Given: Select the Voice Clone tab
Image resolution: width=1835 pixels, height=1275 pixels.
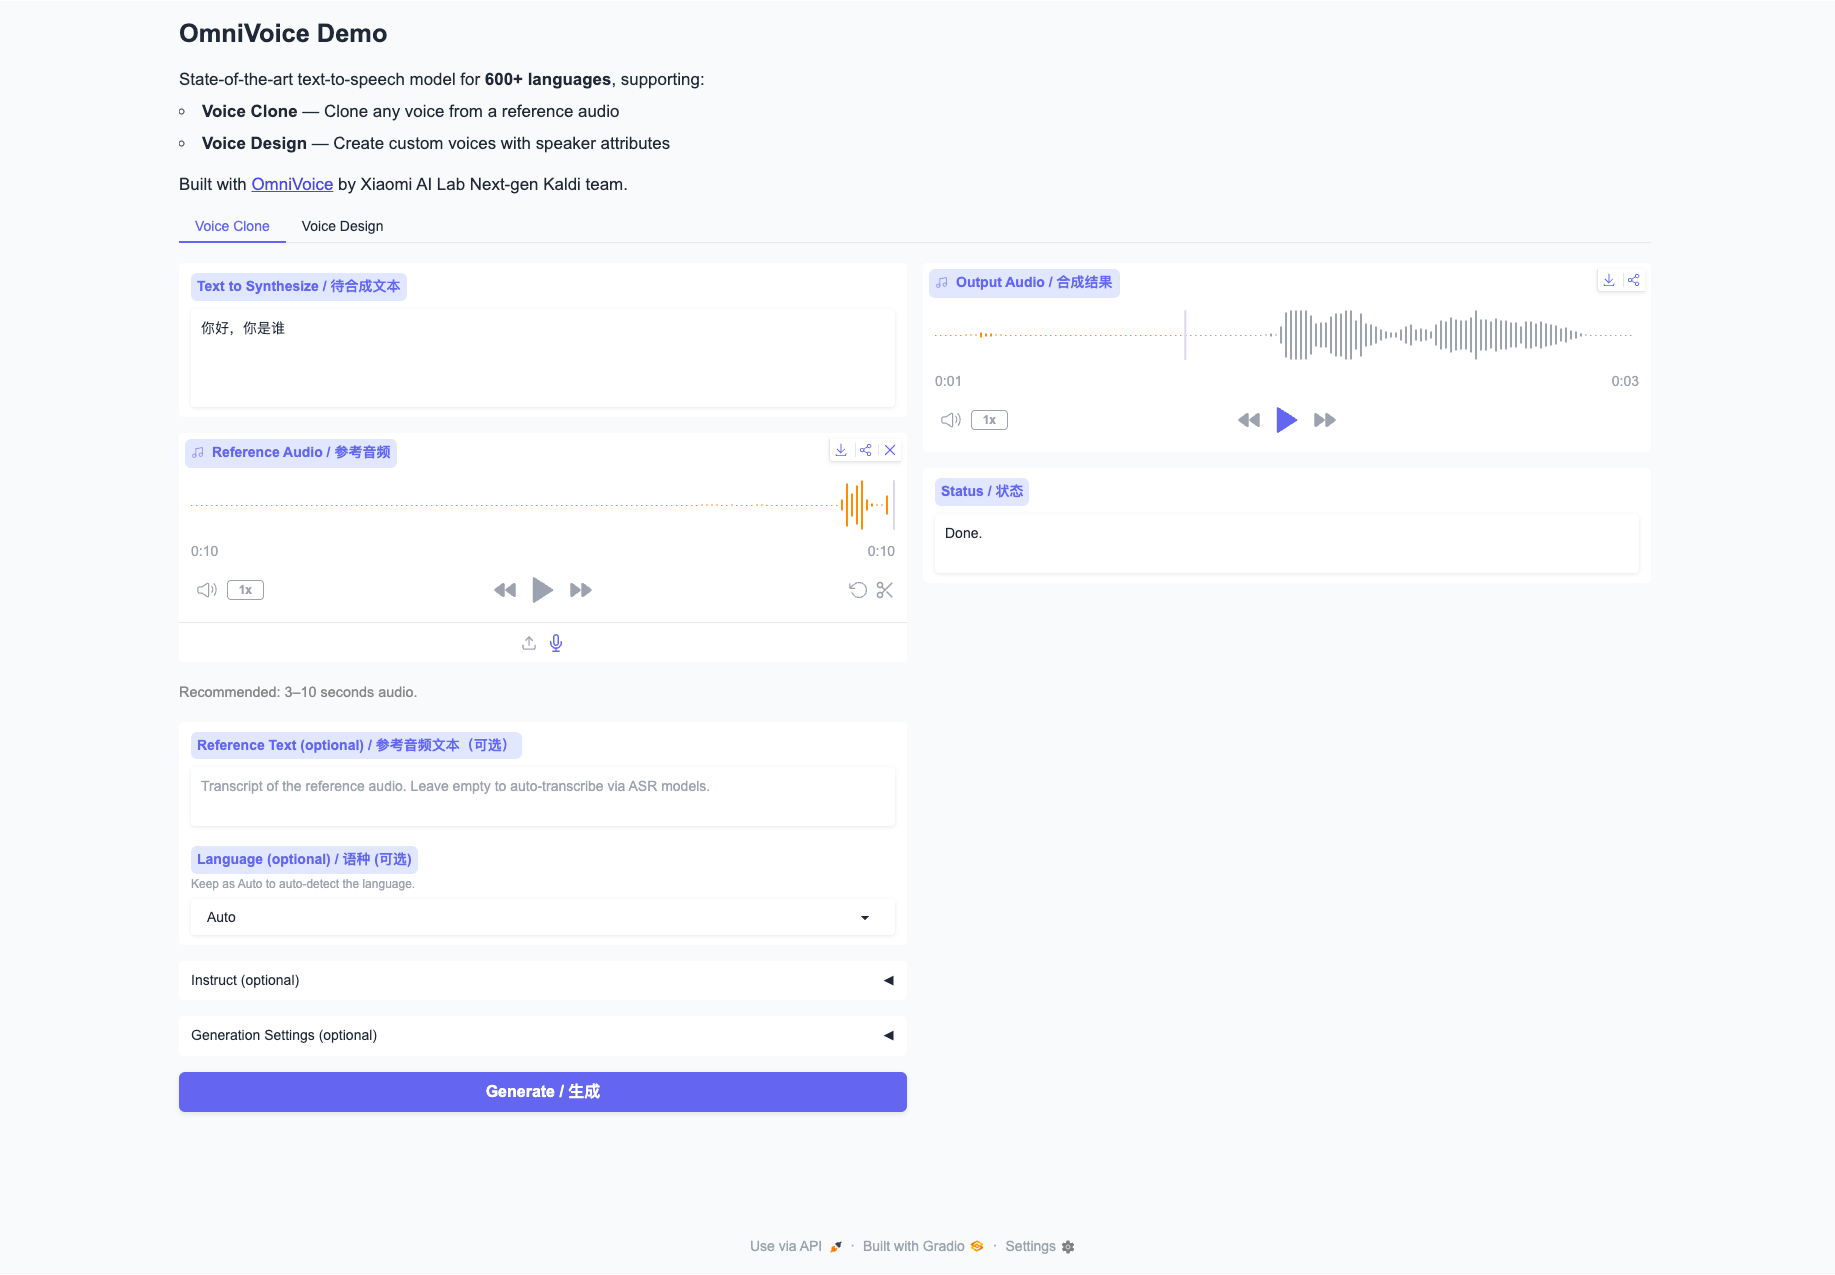Looking at the screenshot, I should point(232,226).
